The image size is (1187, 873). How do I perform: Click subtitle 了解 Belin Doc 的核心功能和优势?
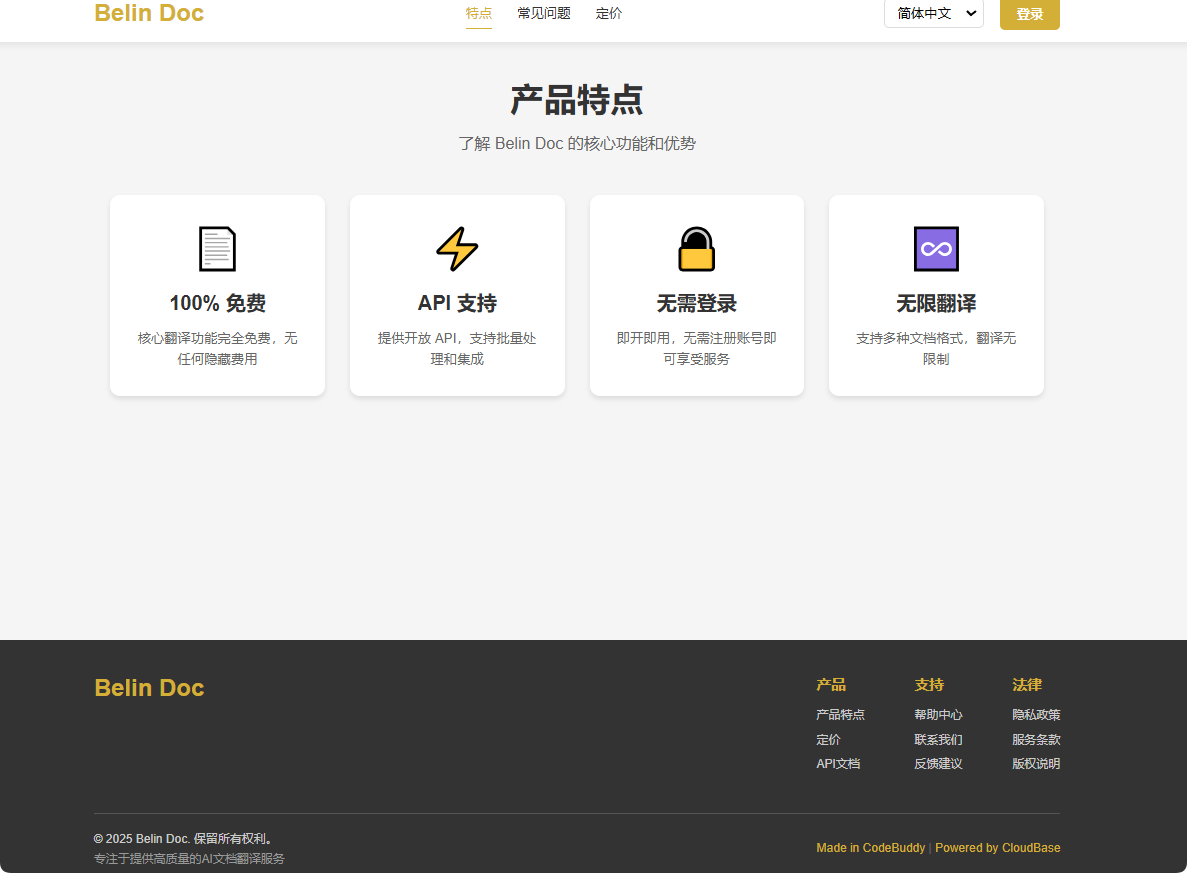577,144
